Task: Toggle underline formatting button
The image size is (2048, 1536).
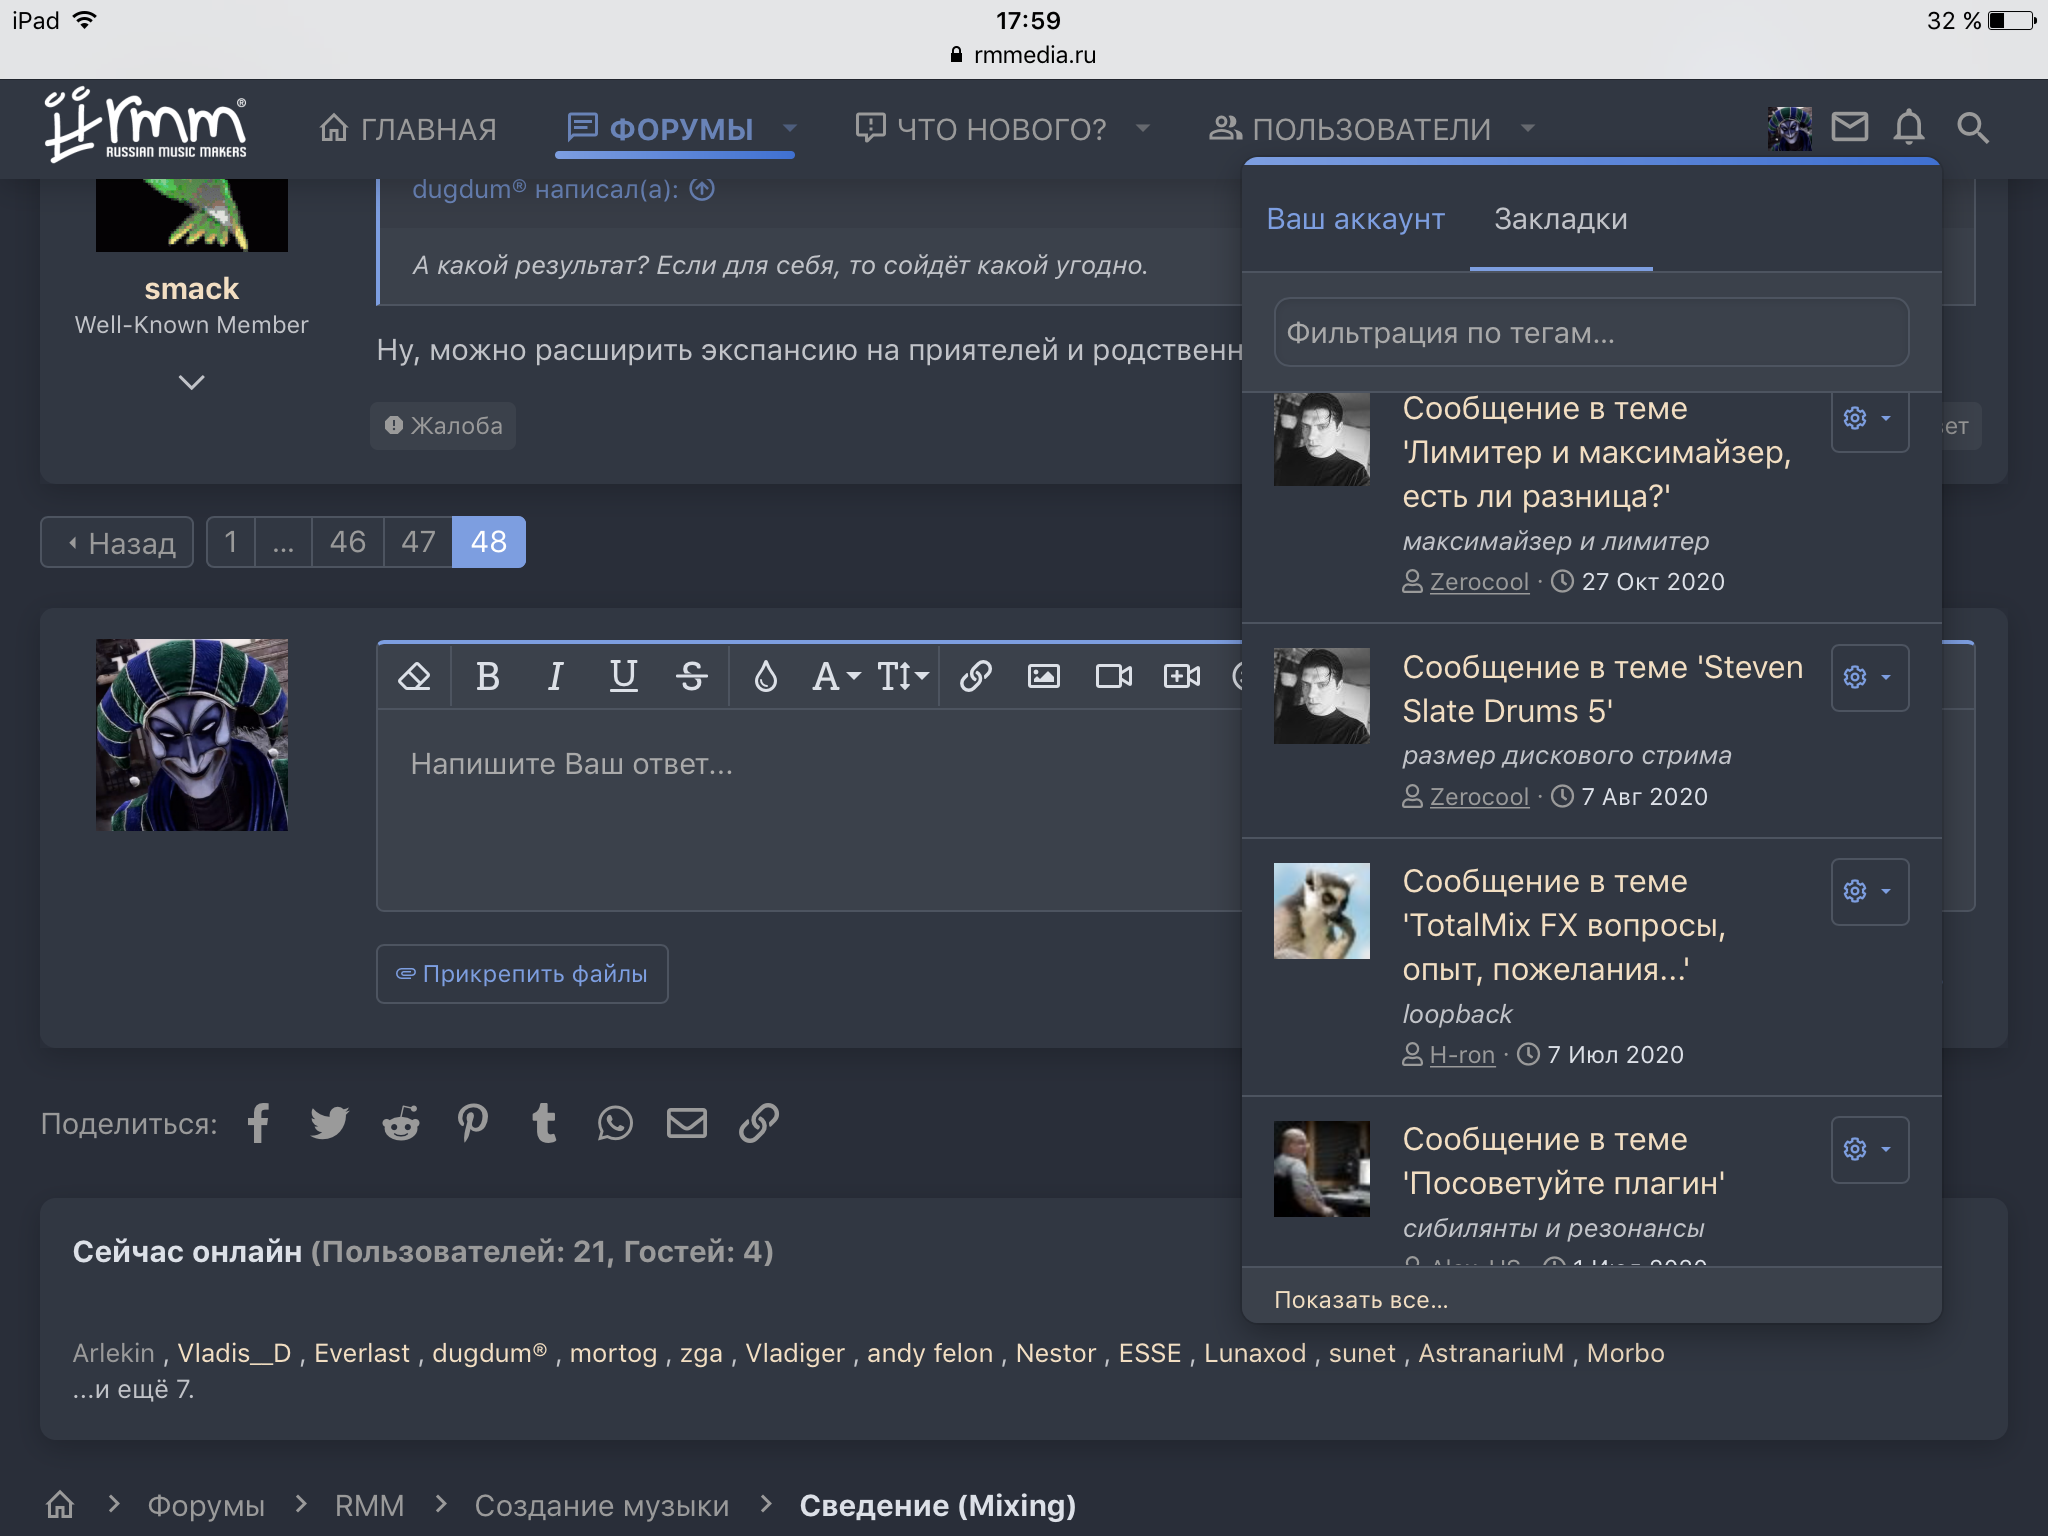Action: pyautogui.click(x=623, y=677)
